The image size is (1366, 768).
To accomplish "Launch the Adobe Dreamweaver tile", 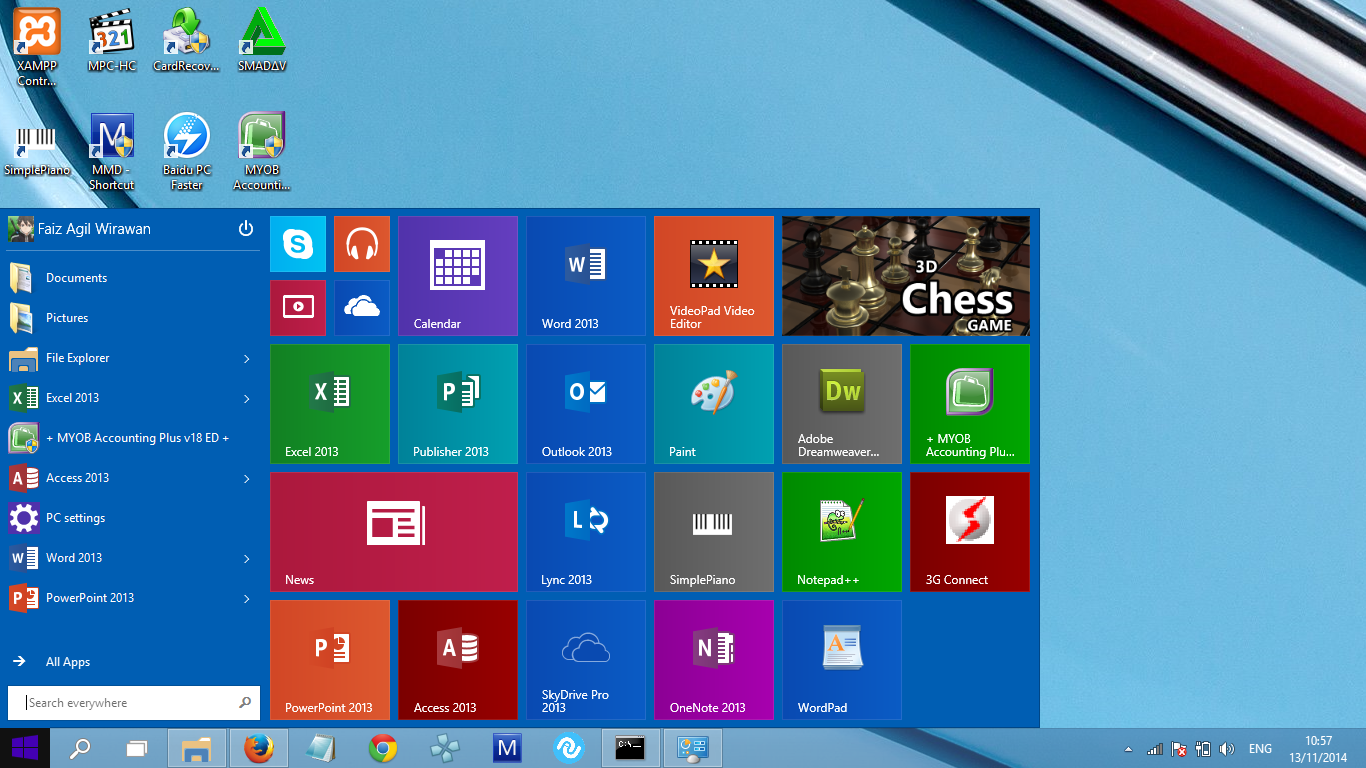I will [842, 404].
